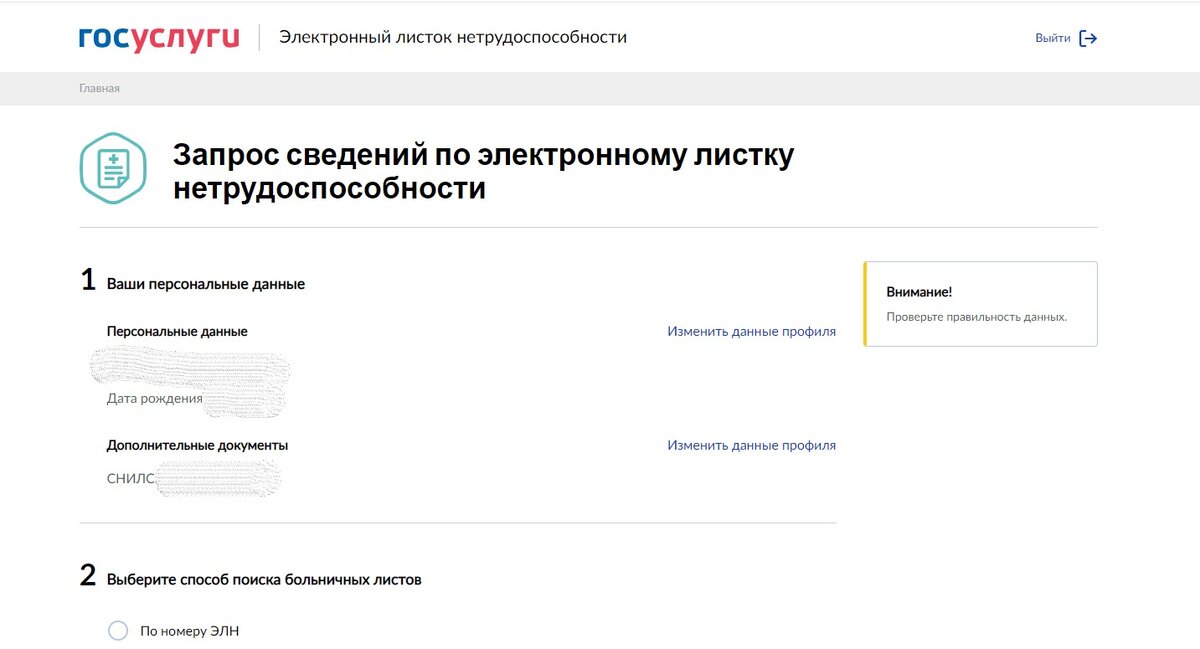This screenshot has width=1200, height=649.
Task: Open the first Изменить данные профиля link
Action: (750, 330)
